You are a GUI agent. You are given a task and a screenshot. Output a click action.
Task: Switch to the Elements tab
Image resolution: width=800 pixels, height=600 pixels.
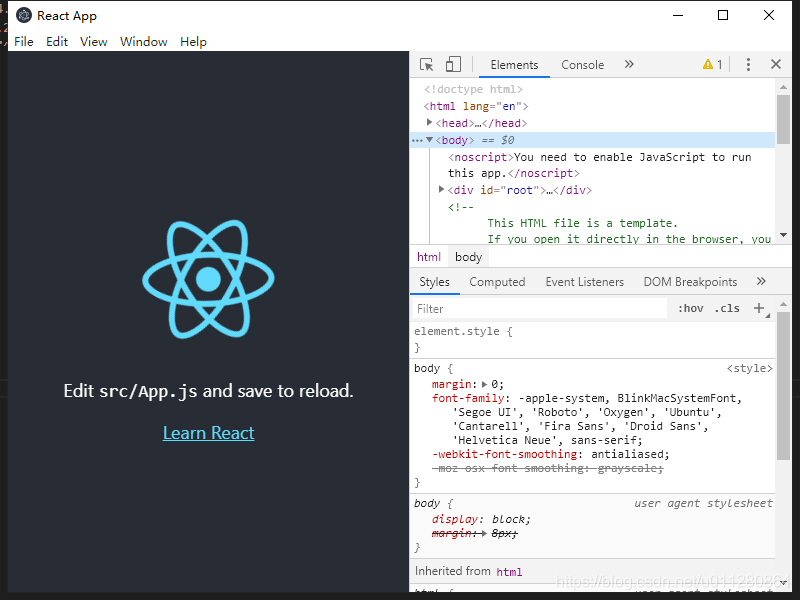pyautogui.click(x=514, y=65)
